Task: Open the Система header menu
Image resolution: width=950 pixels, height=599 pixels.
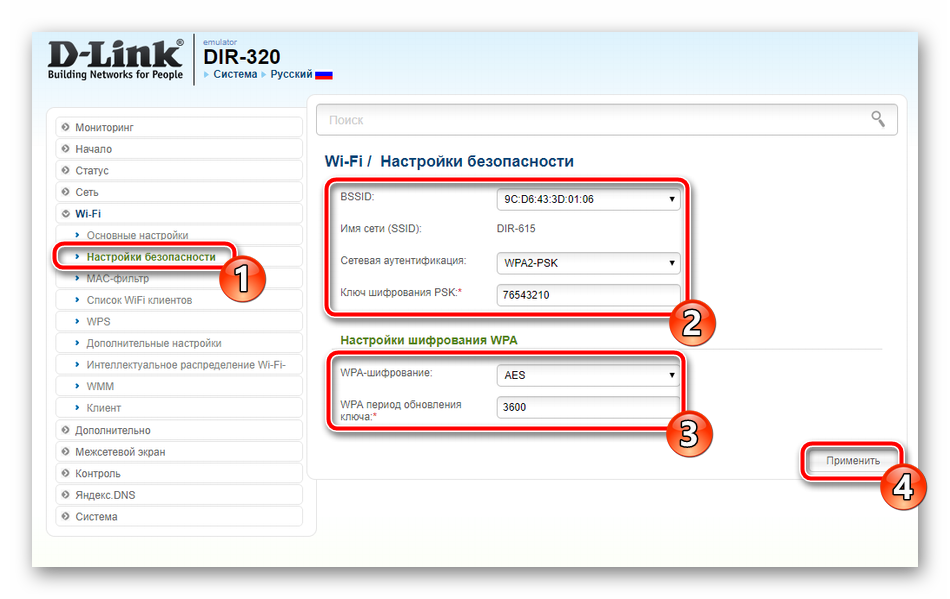Action: coord(235,74)
